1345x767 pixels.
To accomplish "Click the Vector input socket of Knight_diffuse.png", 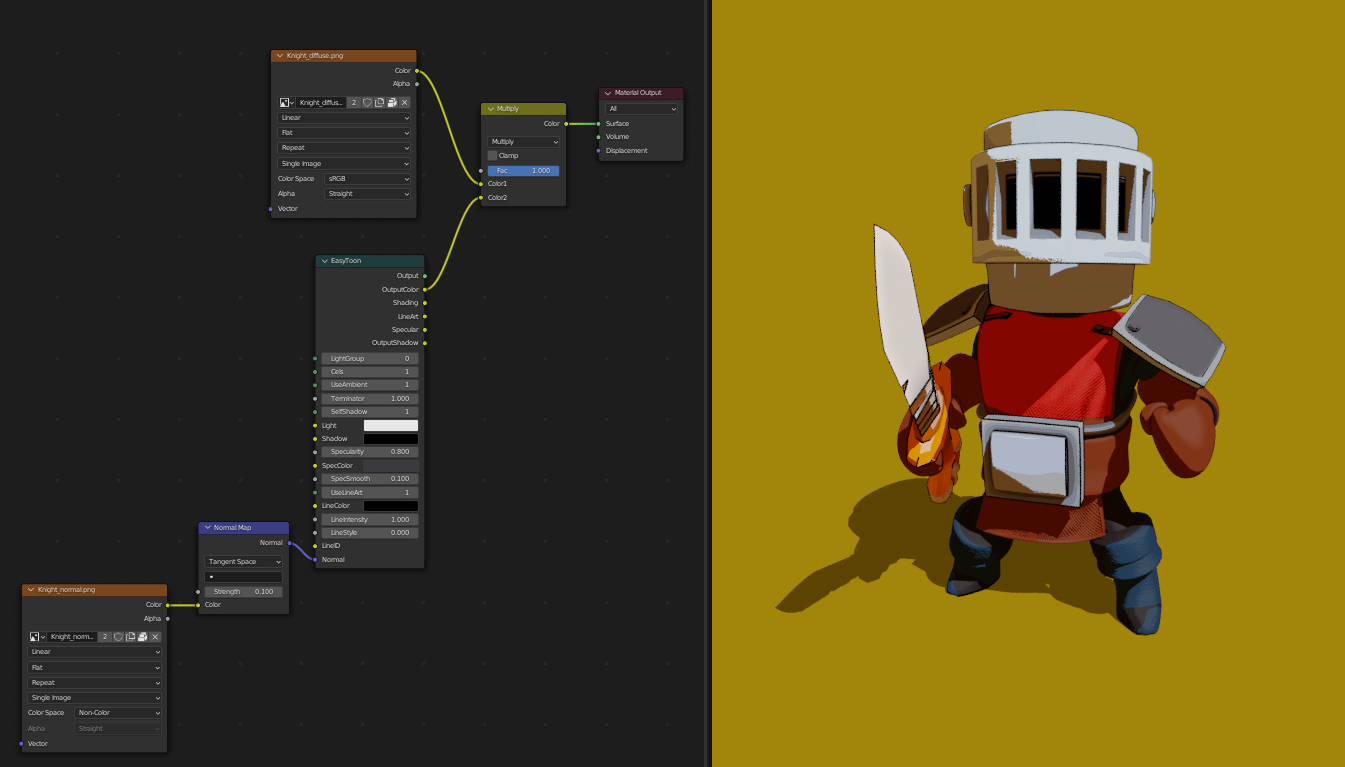I will (271, 209).
